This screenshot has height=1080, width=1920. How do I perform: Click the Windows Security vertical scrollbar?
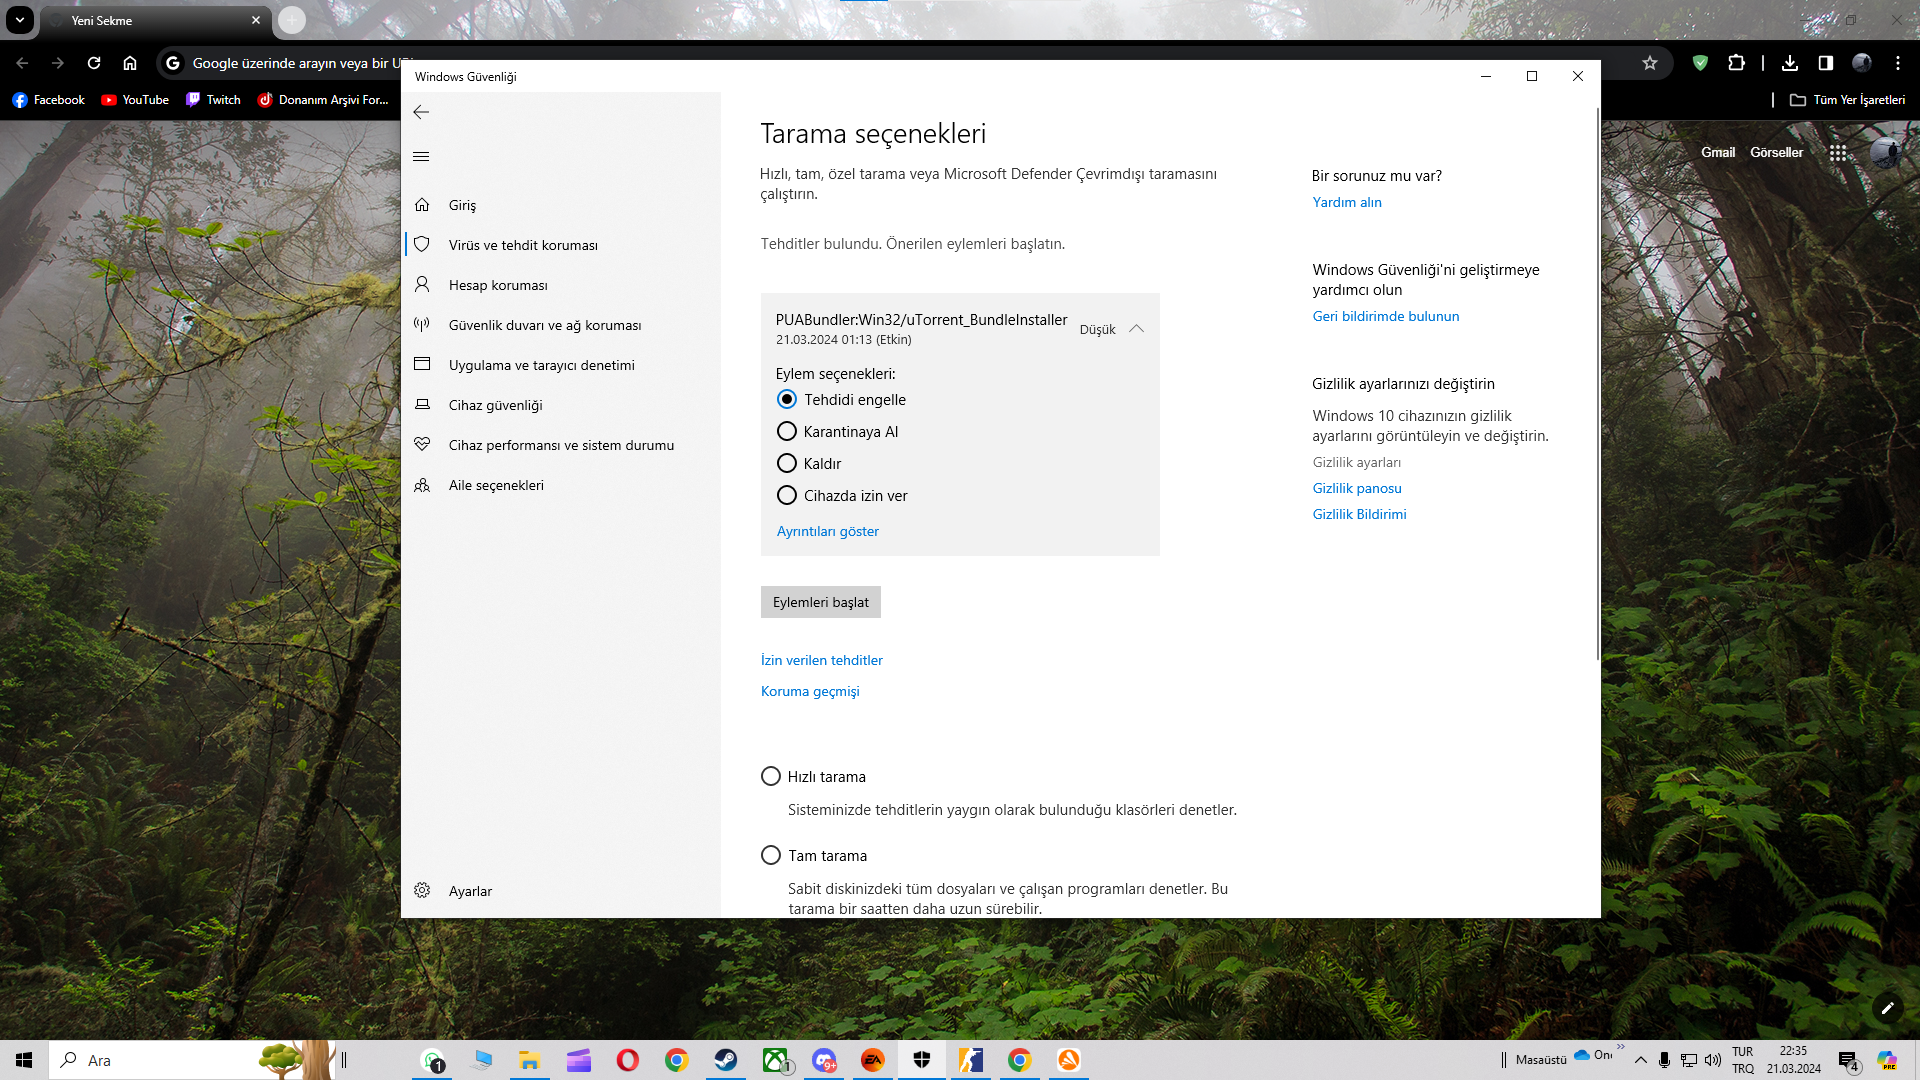(x=1597, y=385)
